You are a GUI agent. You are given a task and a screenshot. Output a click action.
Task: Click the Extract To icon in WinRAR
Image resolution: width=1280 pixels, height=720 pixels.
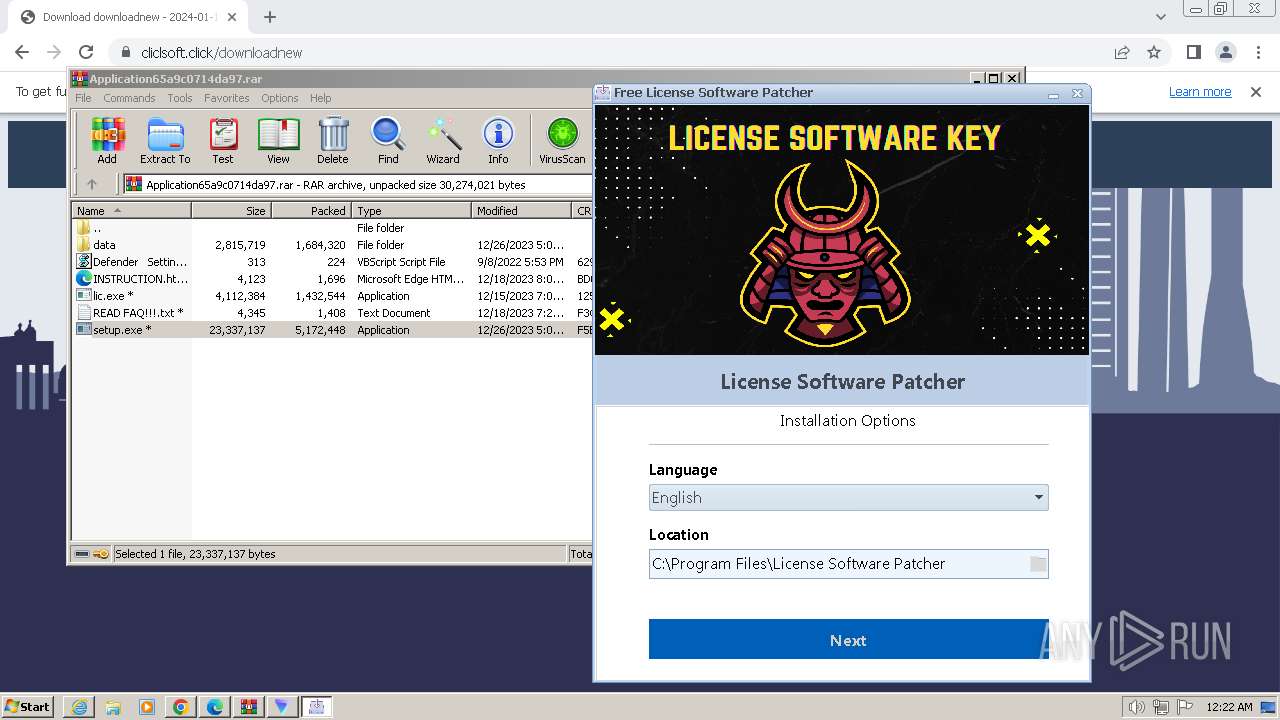click(x=165, y=141)
